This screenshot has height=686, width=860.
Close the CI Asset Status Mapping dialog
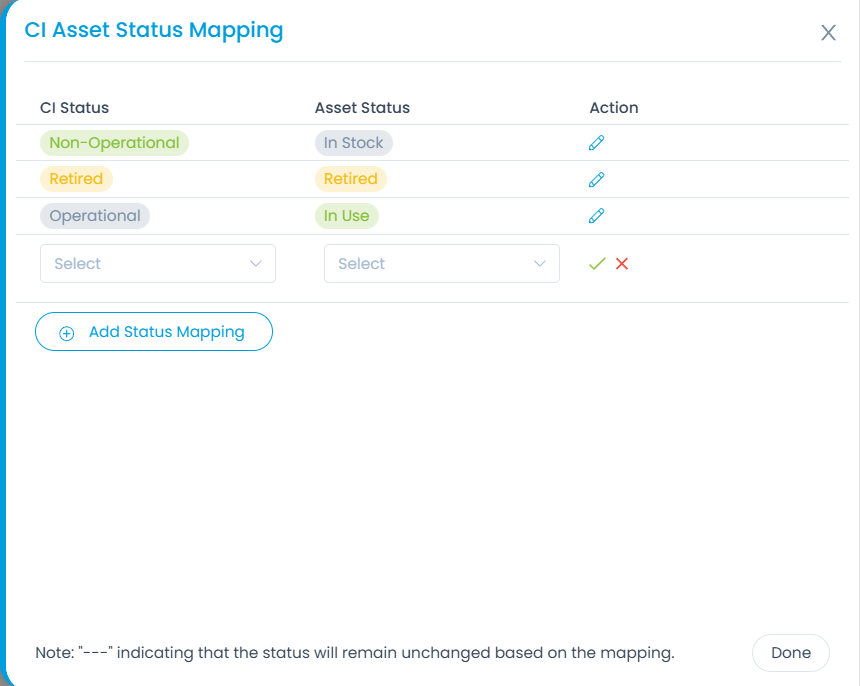(x=828, y=33)
